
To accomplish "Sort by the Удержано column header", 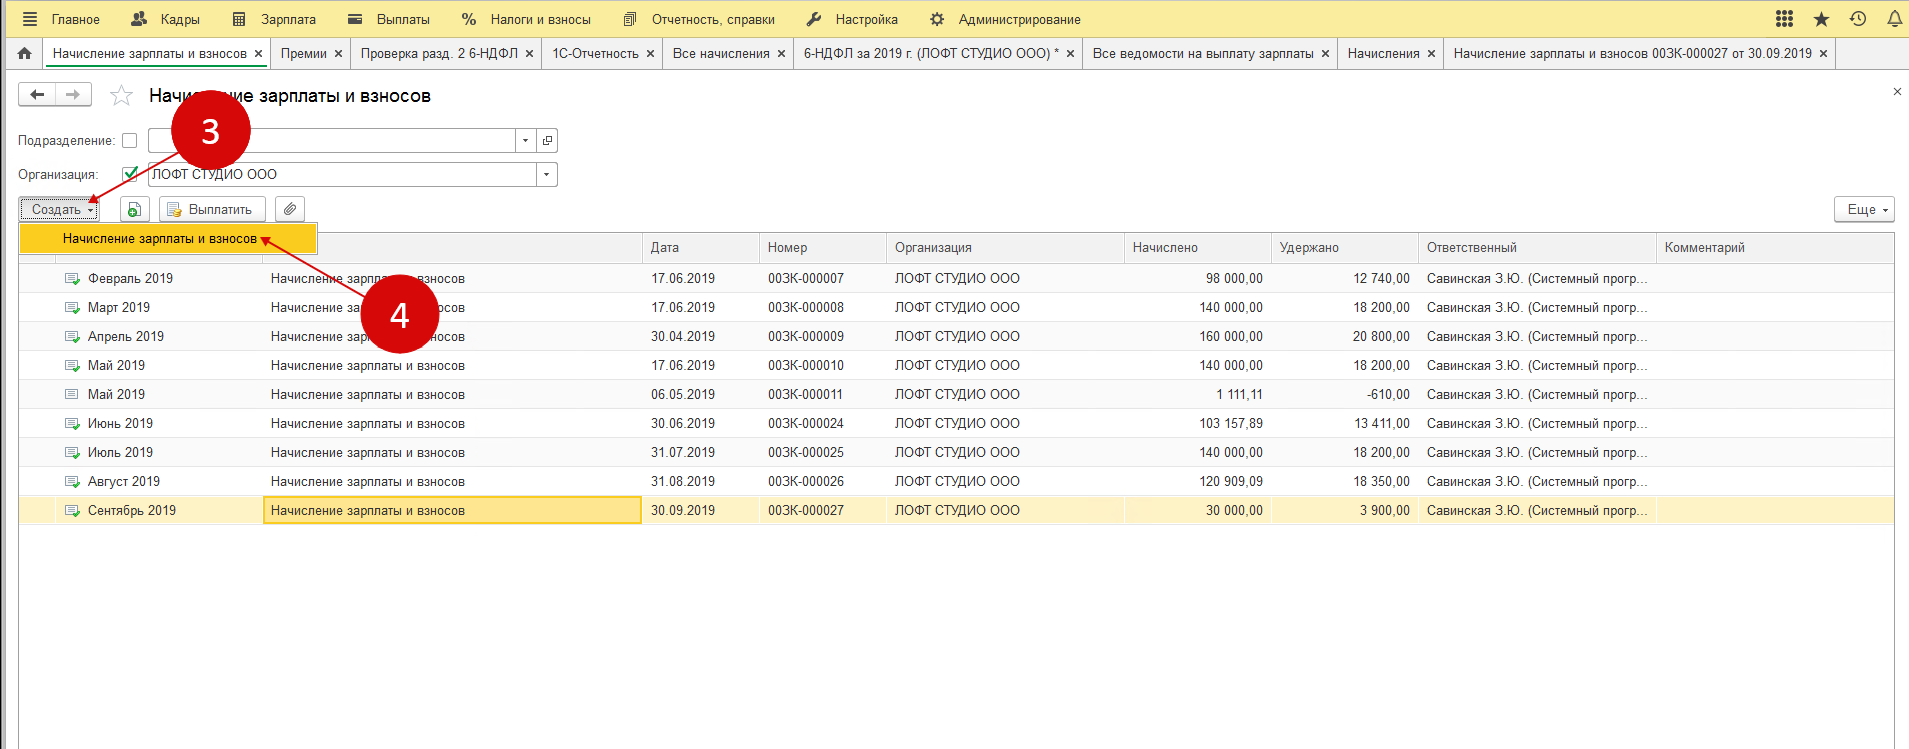I will click(1344, 248).
